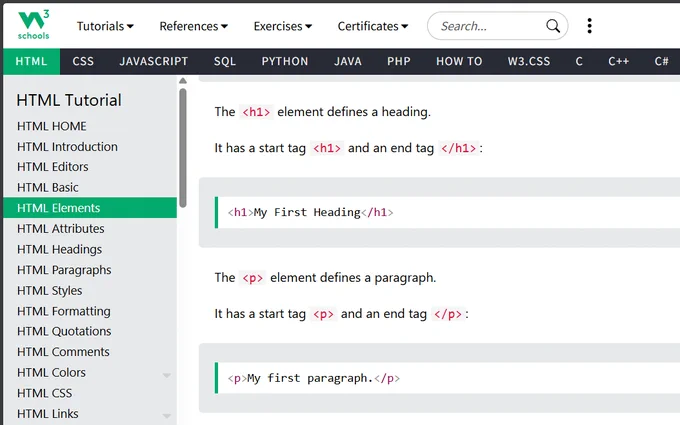680x425 pixels.
Task: Open HTML Styles in sidebar
Action: tap(90, 291)
